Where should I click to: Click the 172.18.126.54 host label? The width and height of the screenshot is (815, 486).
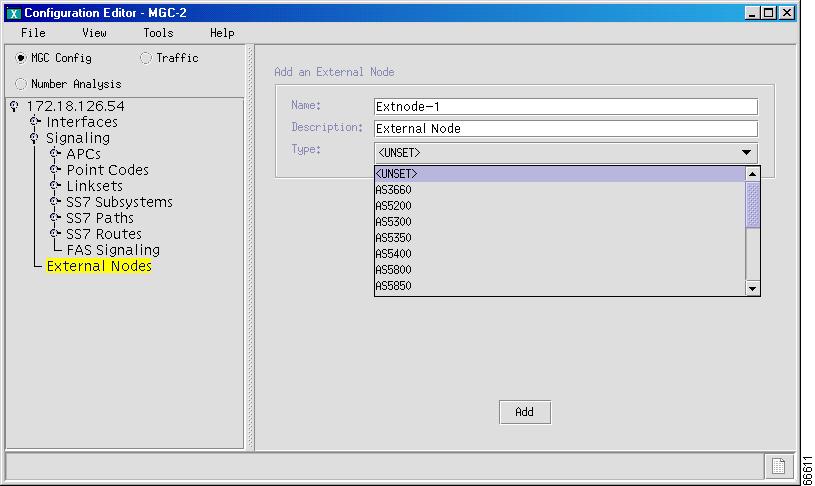(75, 107)
